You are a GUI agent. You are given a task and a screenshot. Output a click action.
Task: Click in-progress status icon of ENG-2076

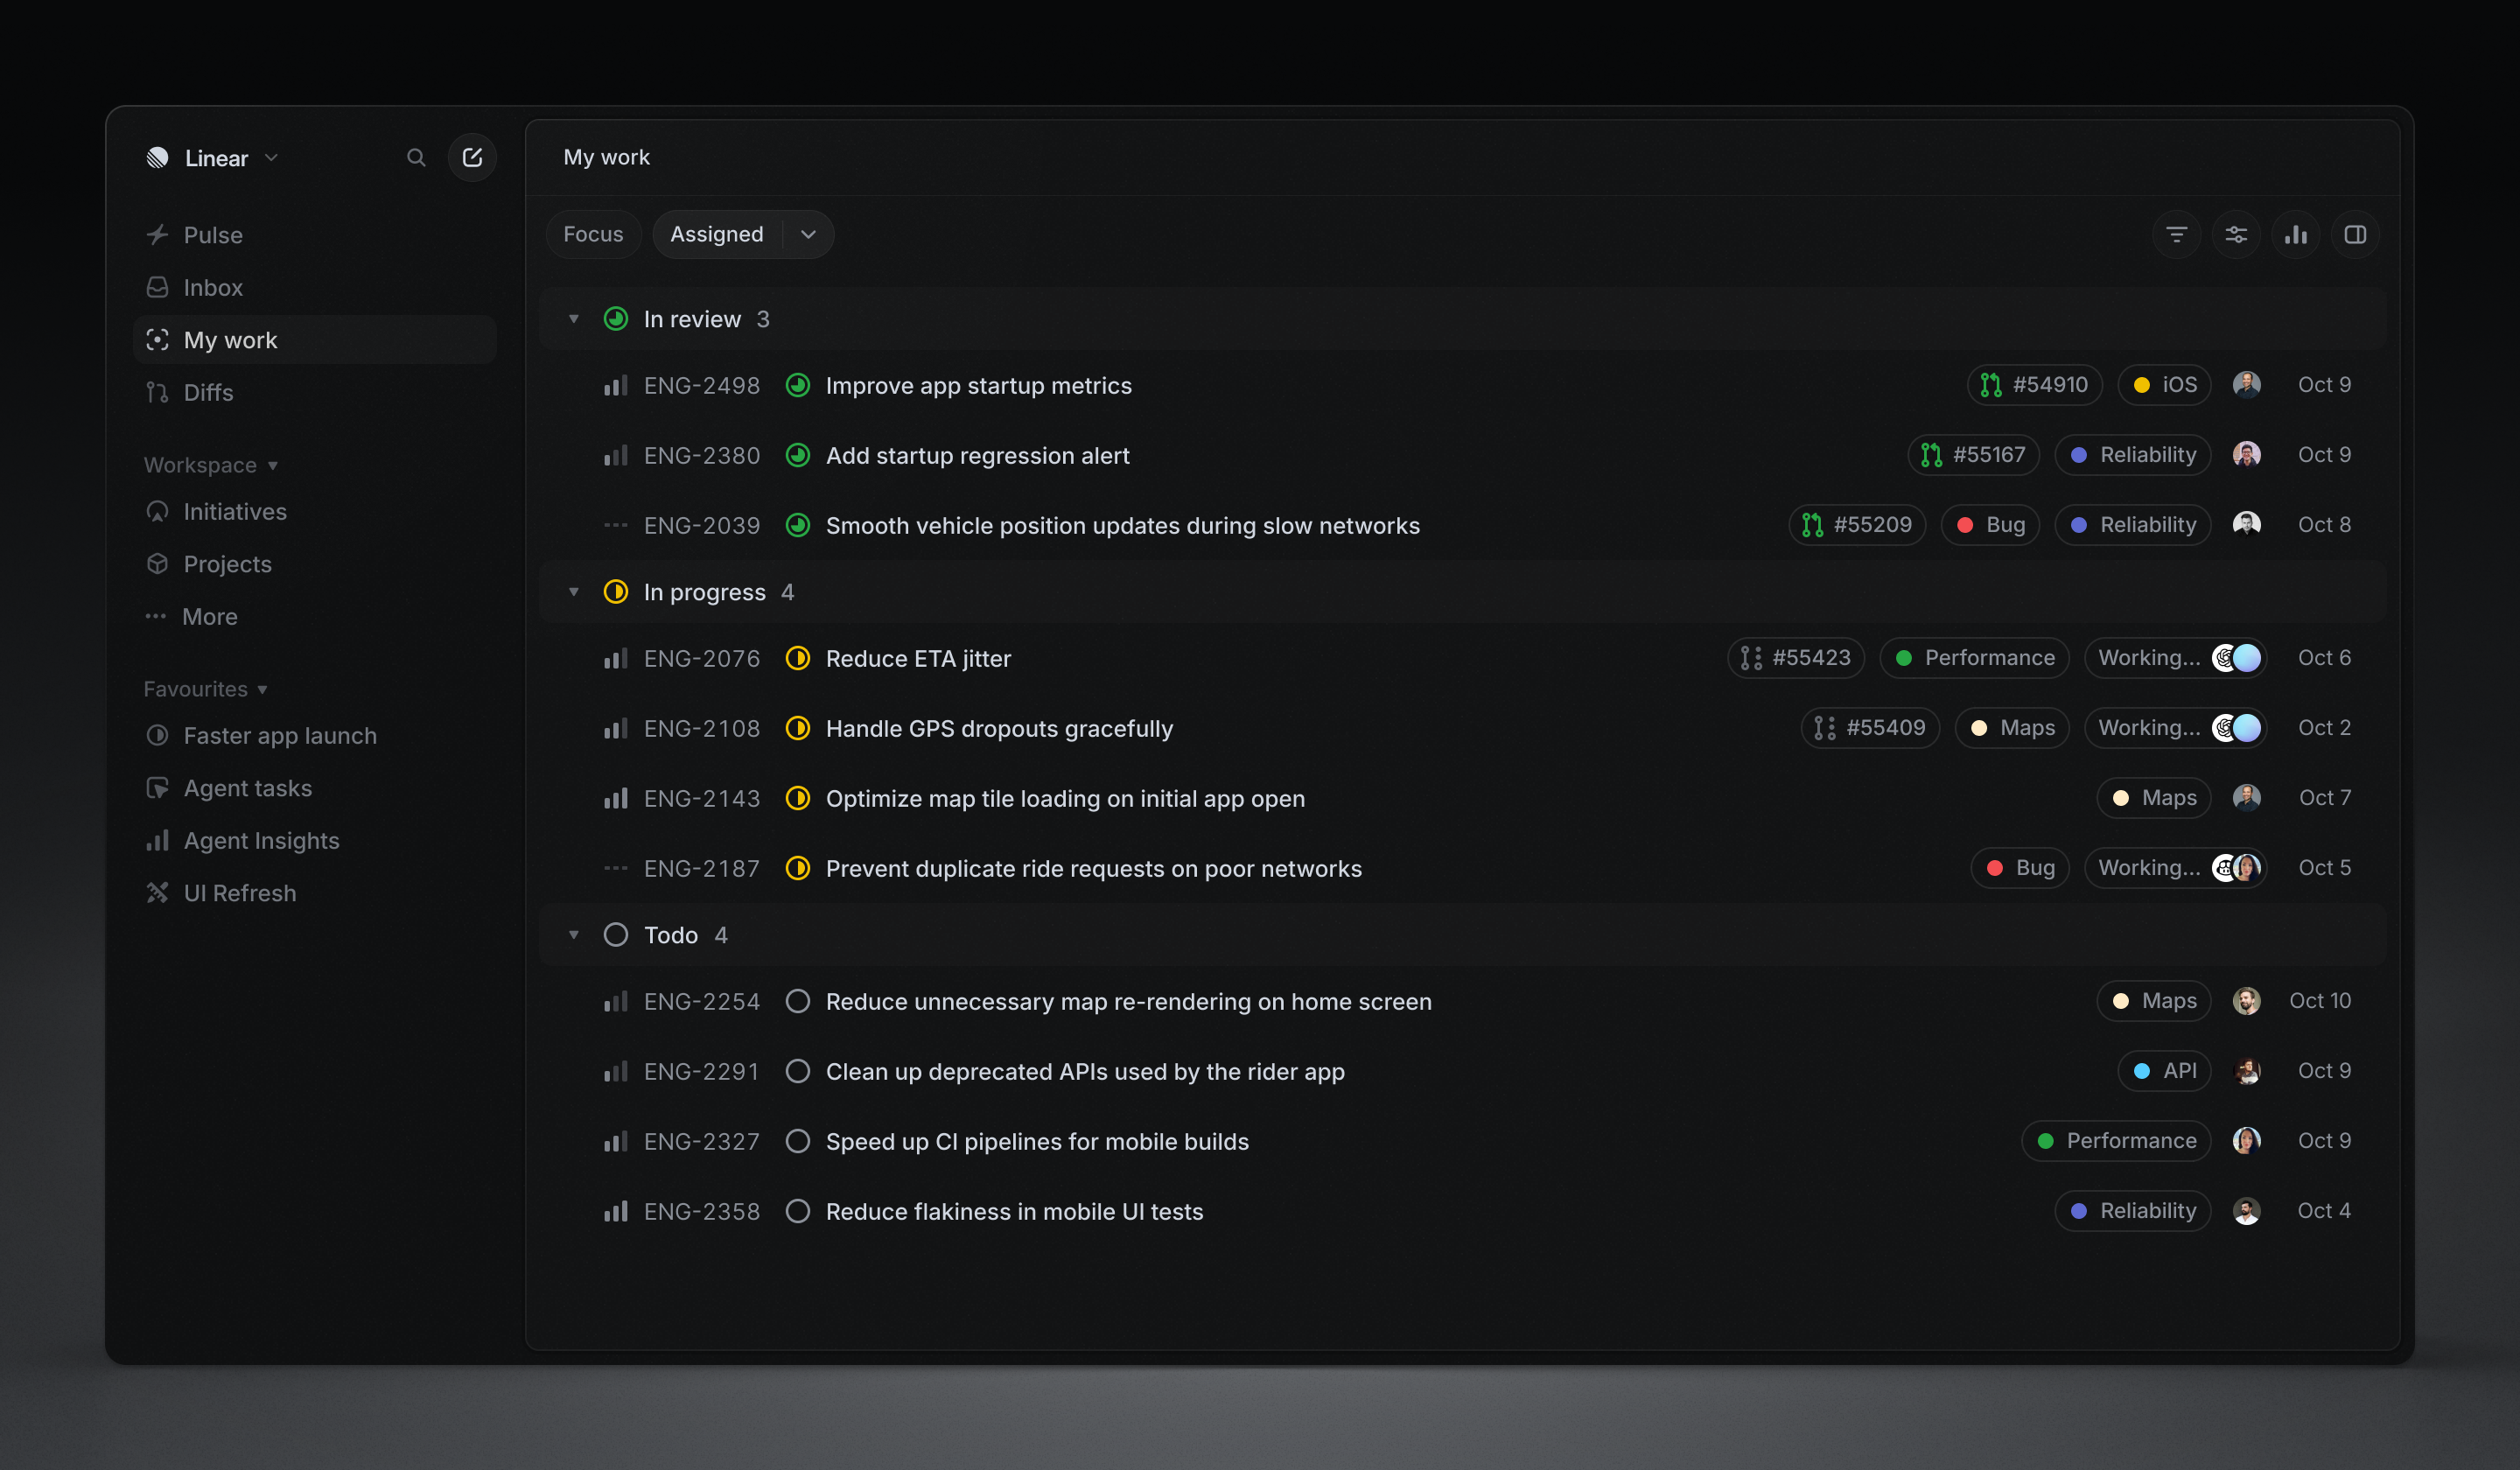[x=797, y=658]
